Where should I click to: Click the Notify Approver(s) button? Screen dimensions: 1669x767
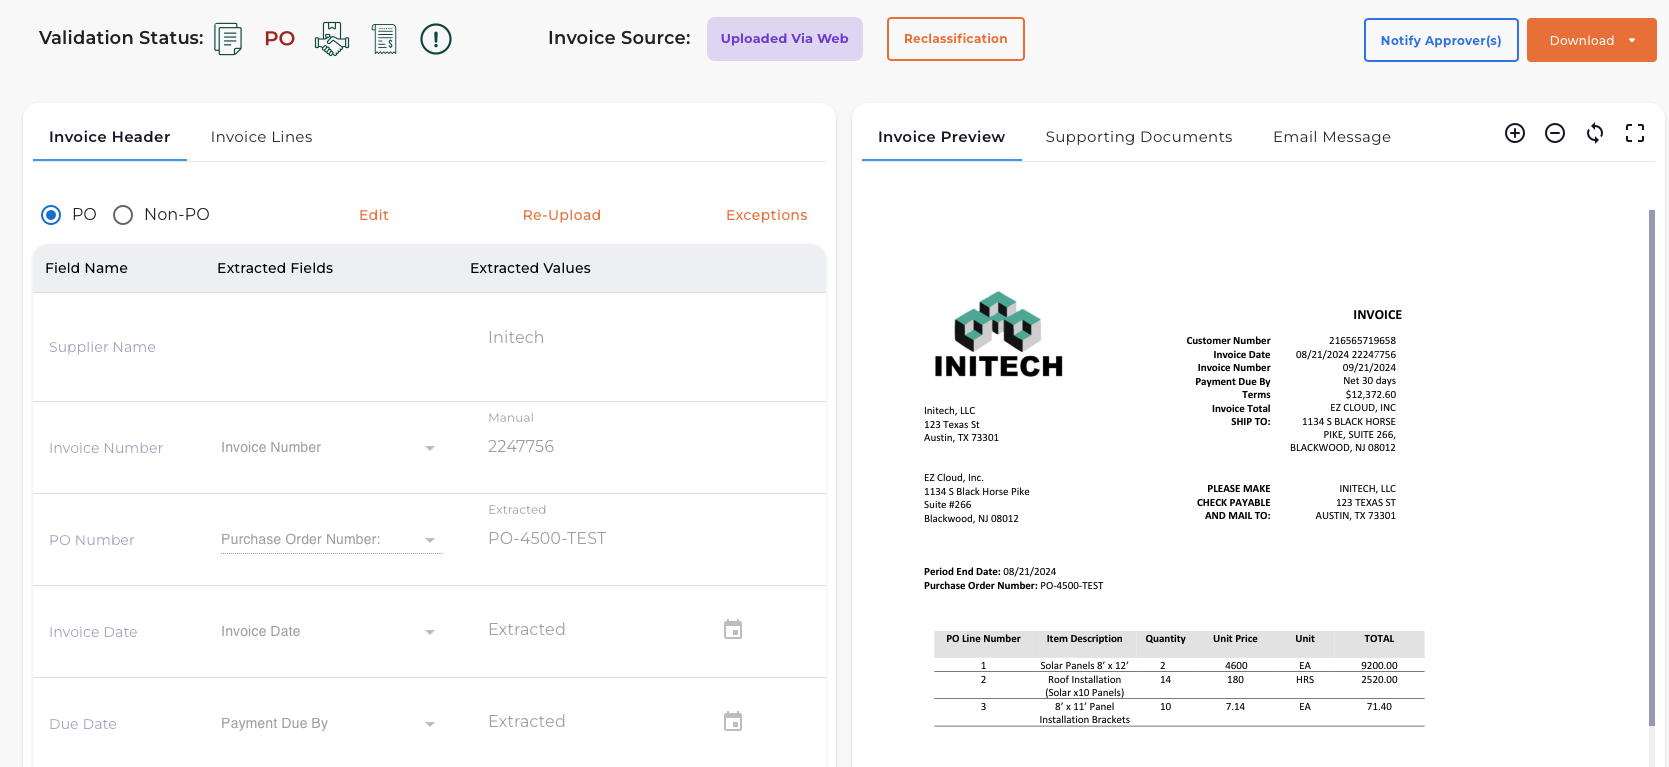pos(1441,40)
